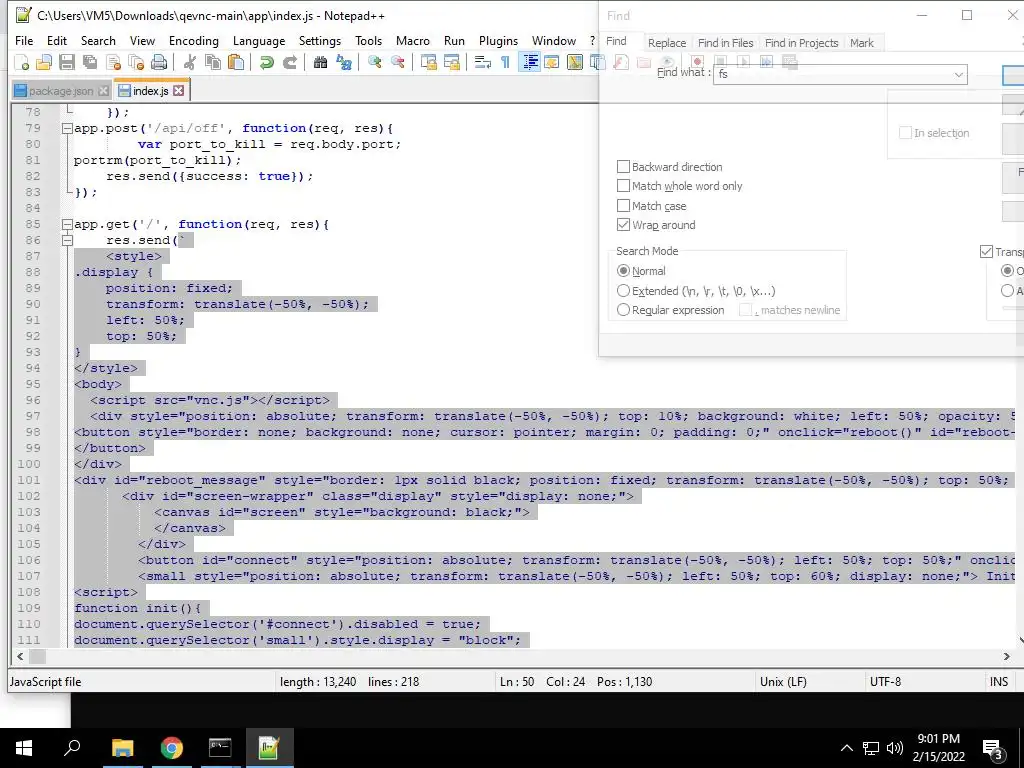The image size is (1024, 768).
Task: Open the Macro menu
Action: [x=413, y=40]
